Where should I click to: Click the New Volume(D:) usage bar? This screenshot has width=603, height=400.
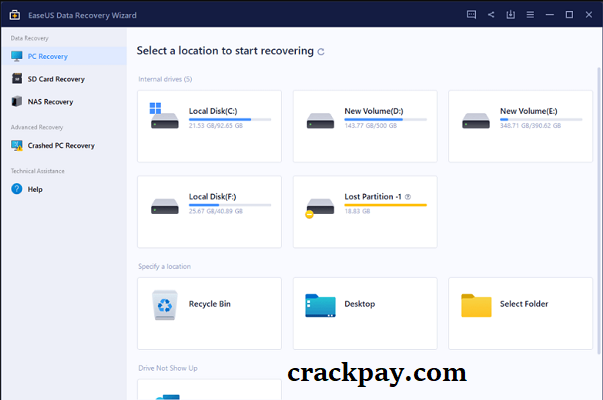385,120
